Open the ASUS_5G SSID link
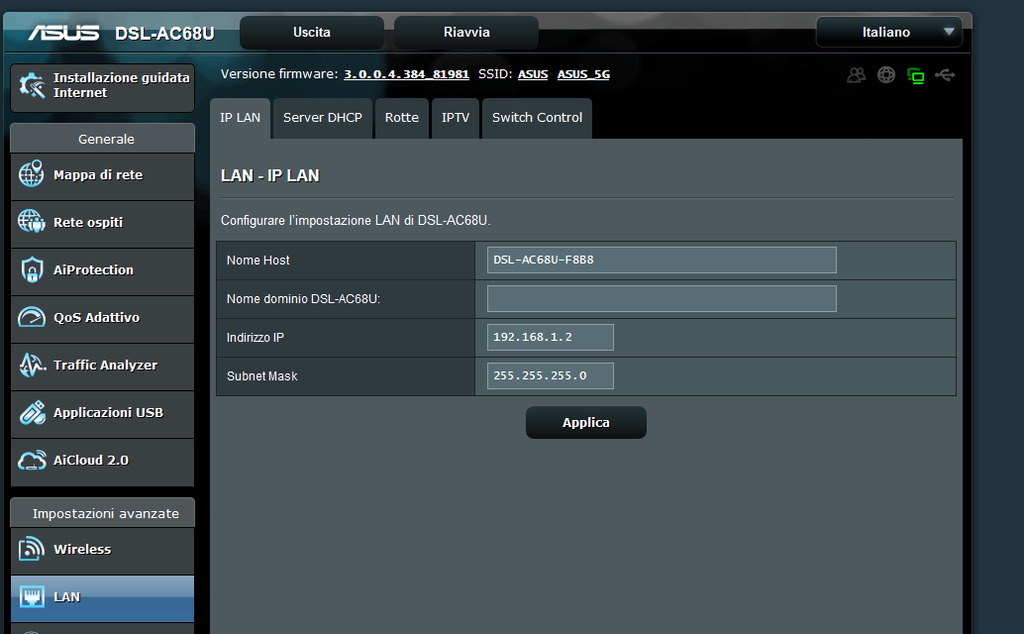1024x634 pixels. [x=583, y=74]
